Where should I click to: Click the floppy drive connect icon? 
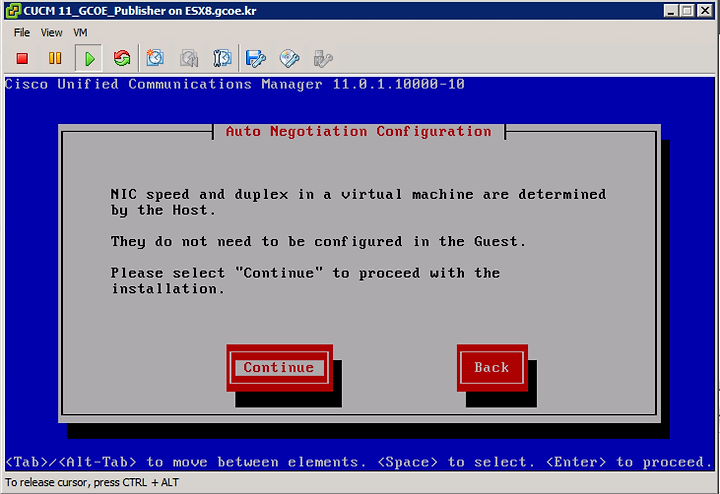pyautogui.click(x=256, y=58)
